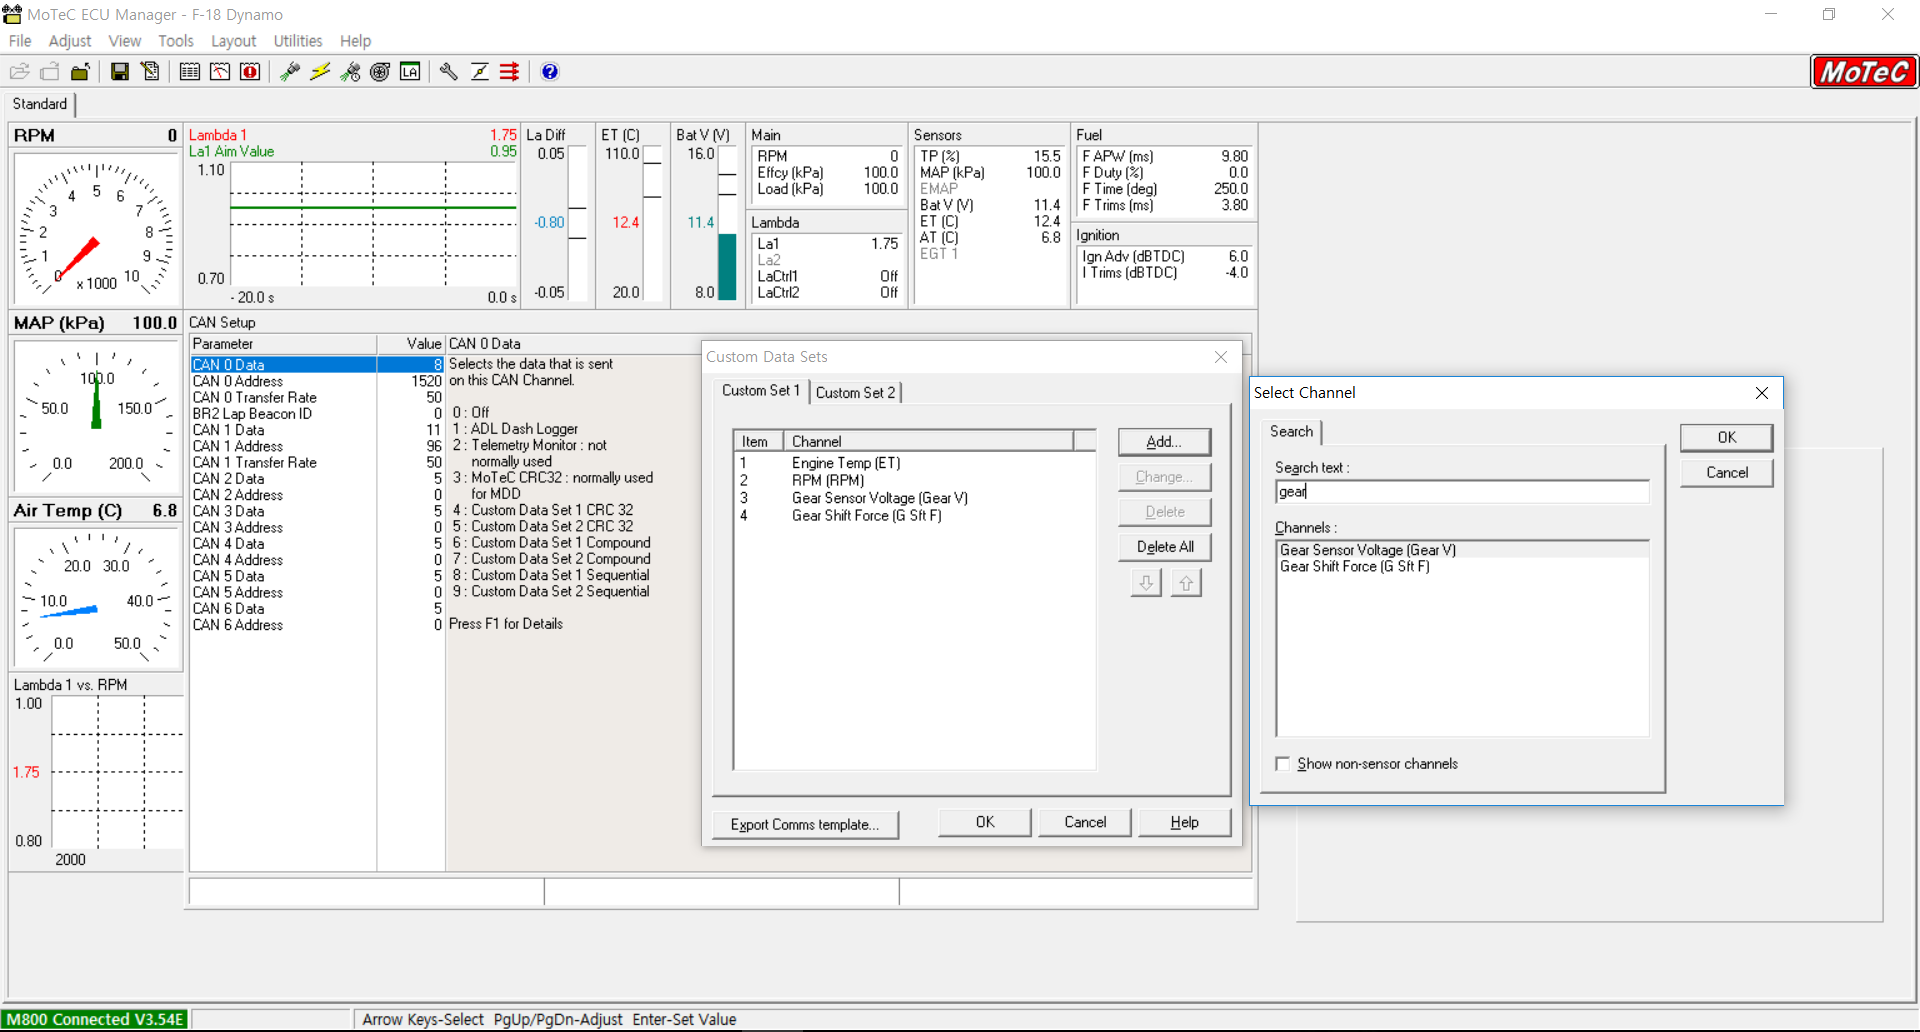This screenshot has width=1920, height=1032.
Task: Click the Add... button in Custom Data Sets
Action: 1164,442
